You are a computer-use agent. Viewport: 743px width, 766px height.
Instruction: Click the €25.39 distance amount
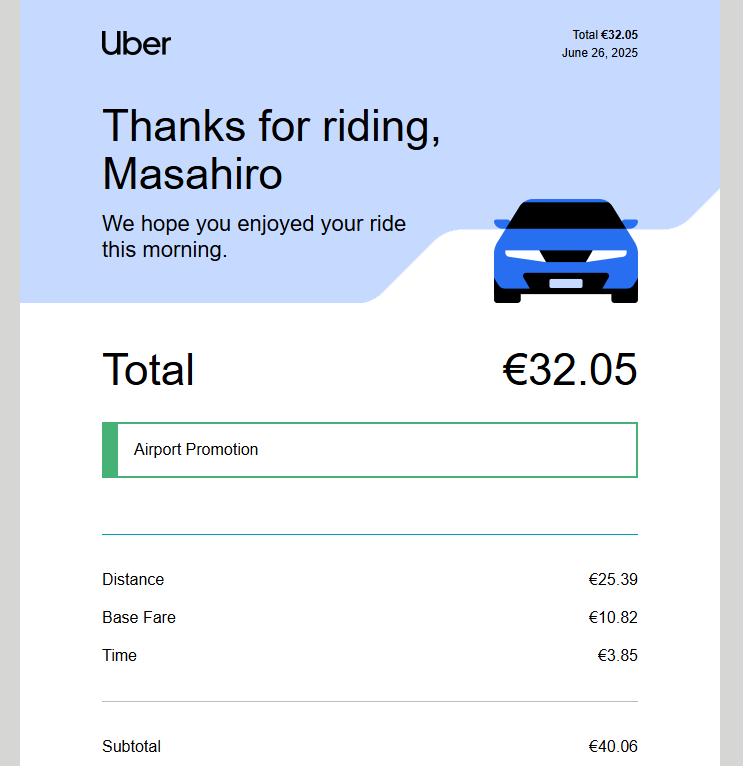click(x=613, y=579)
